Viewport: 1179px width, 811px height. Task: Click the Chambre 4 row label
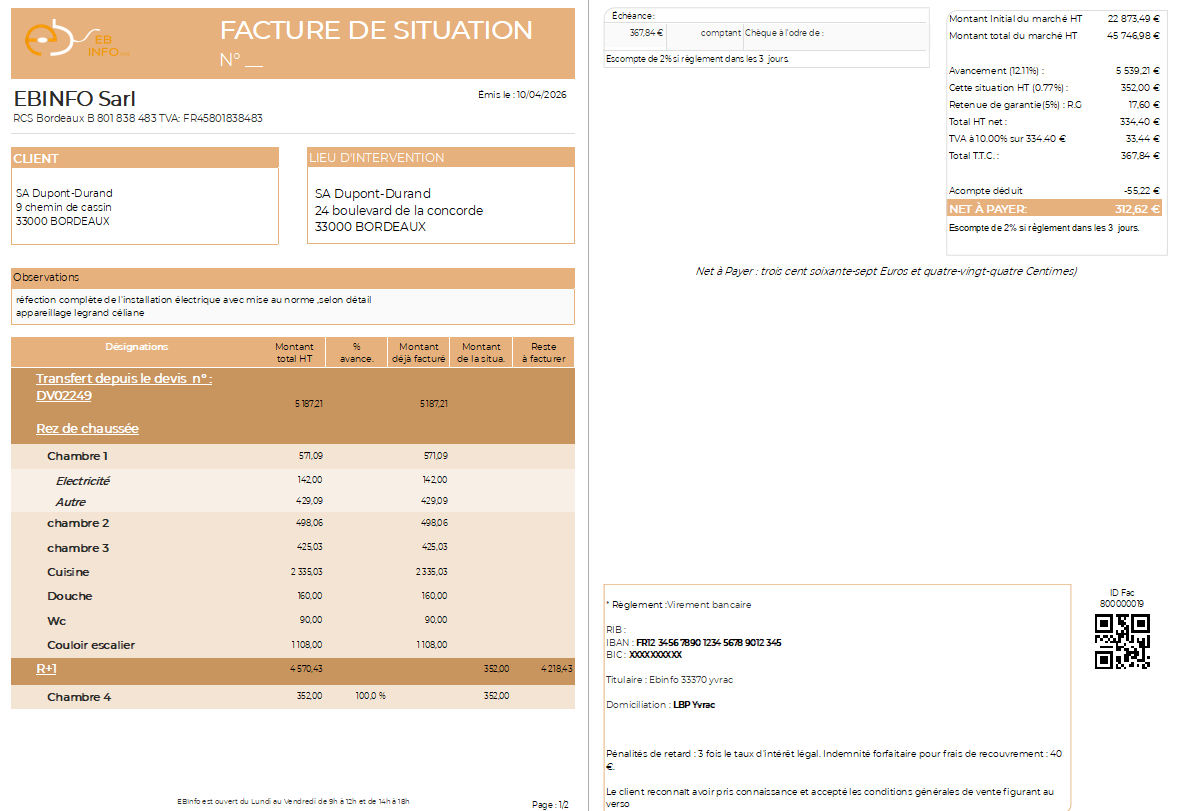79,697
